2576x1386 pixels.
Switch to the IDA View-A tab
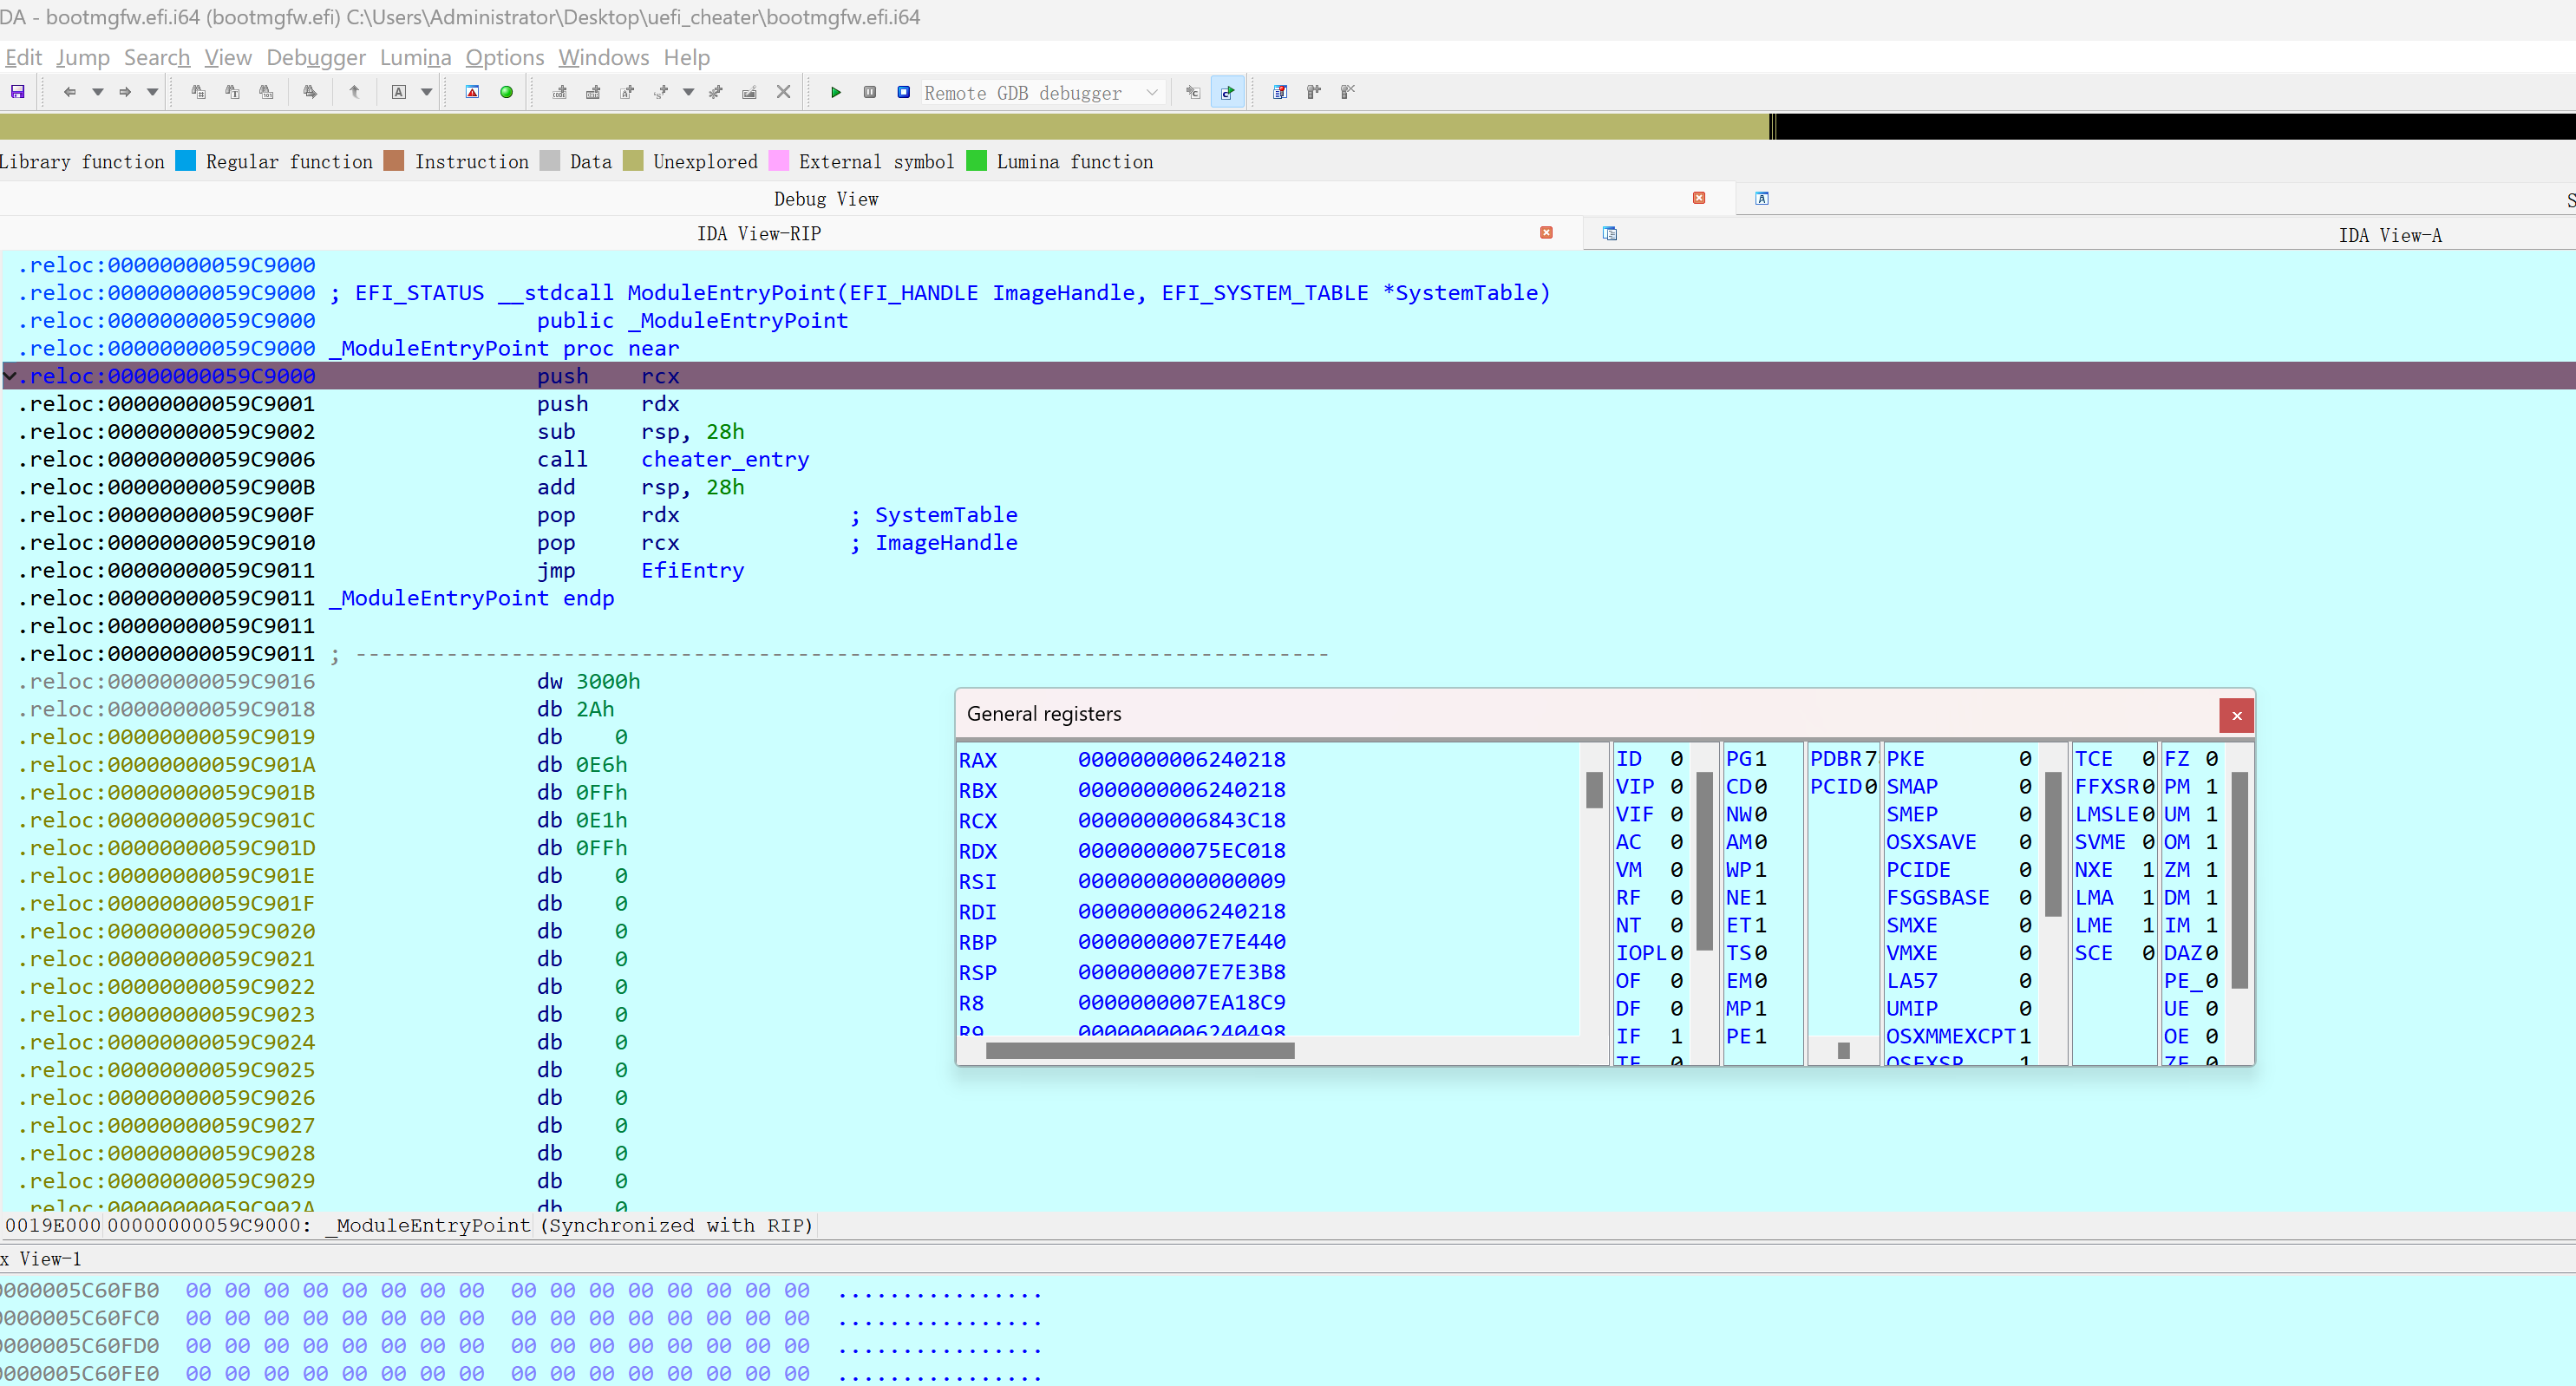click(2390, 236)
